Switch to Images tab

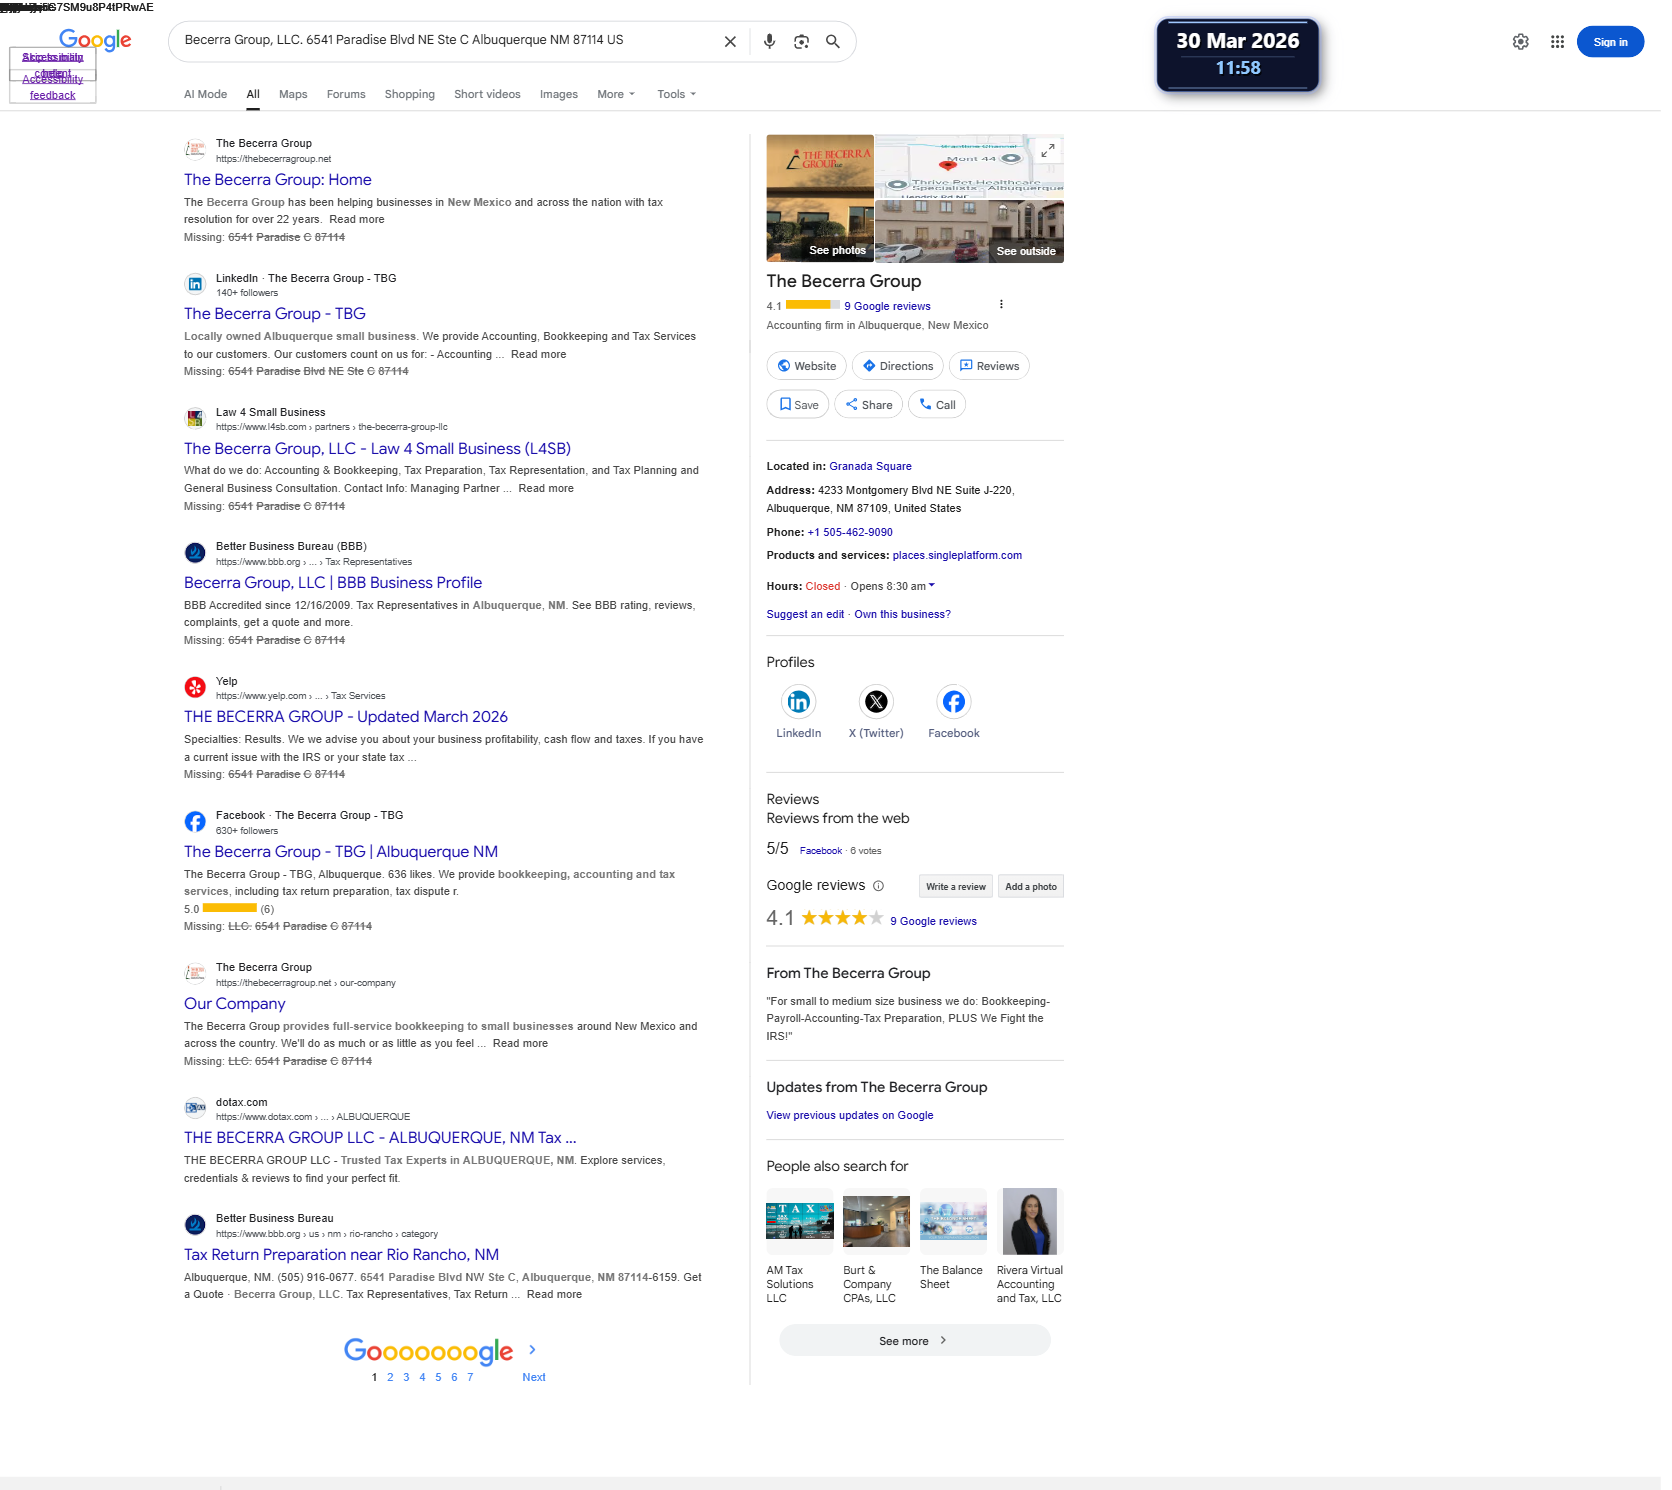coord(558,94)
